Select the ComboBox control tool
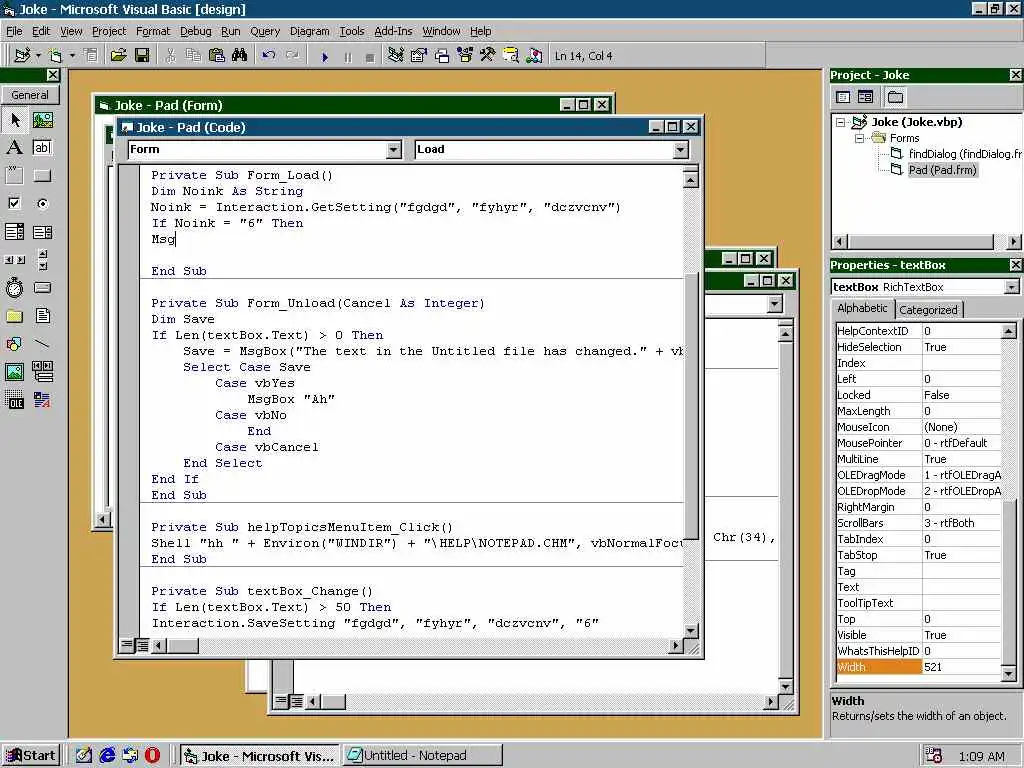Image resolution: width=1024 pixels, height=768 pixels. pos(14,232)
